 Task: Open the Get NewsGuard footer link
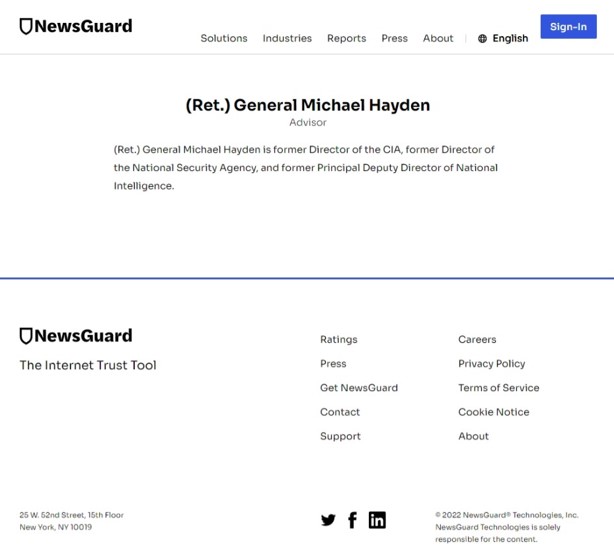click(359, 388)
